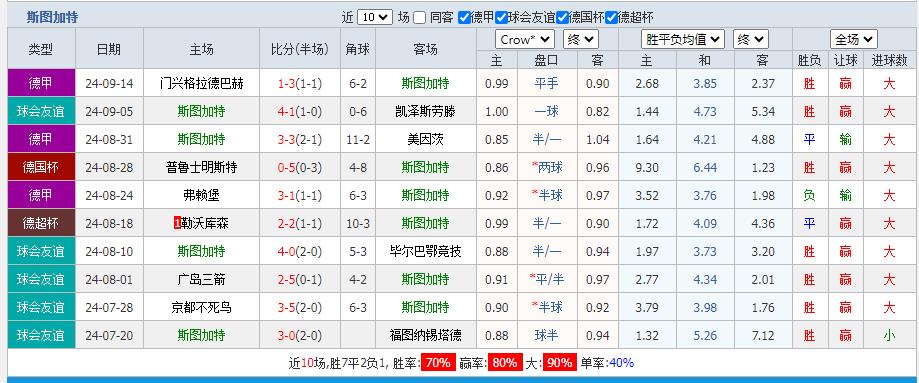Screen dimensions: 919x383
Task: Open the 终 dropdown next to Crow*
Action: tap(581, 40)
